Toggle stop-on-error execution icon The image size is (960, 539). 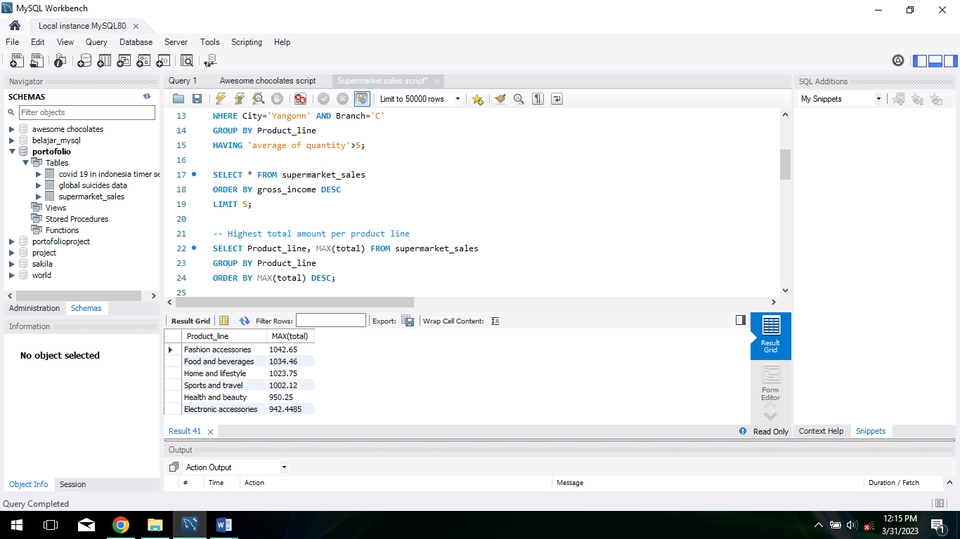click(300, 99)
